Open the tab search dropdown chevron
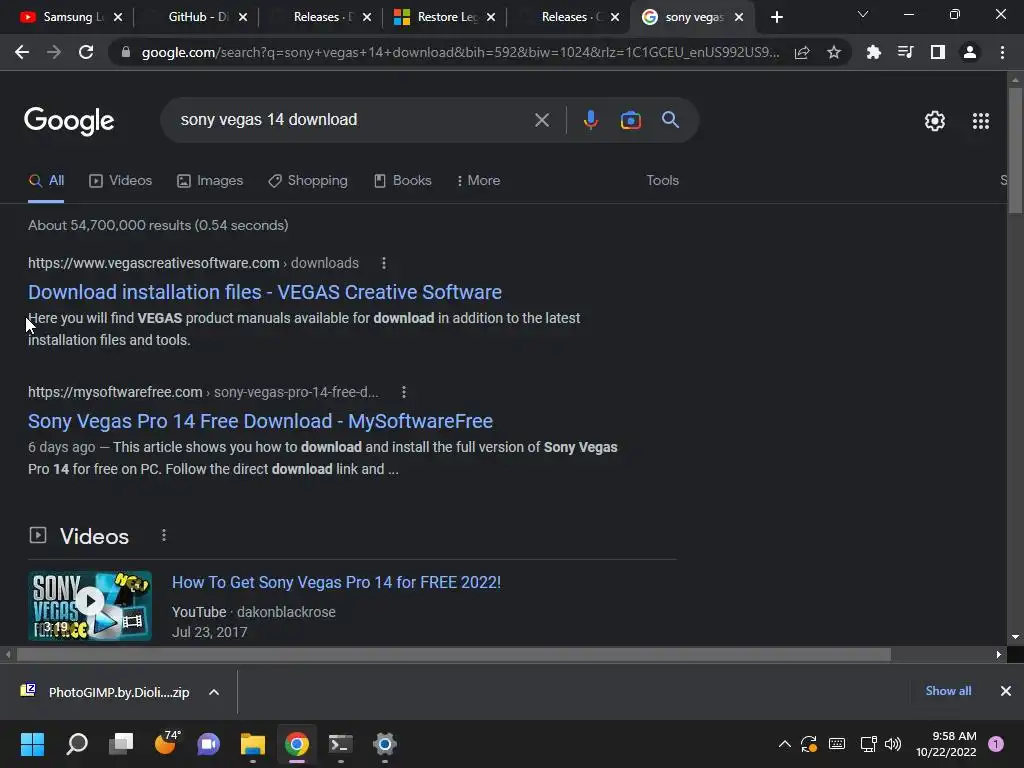 point(863,14)
